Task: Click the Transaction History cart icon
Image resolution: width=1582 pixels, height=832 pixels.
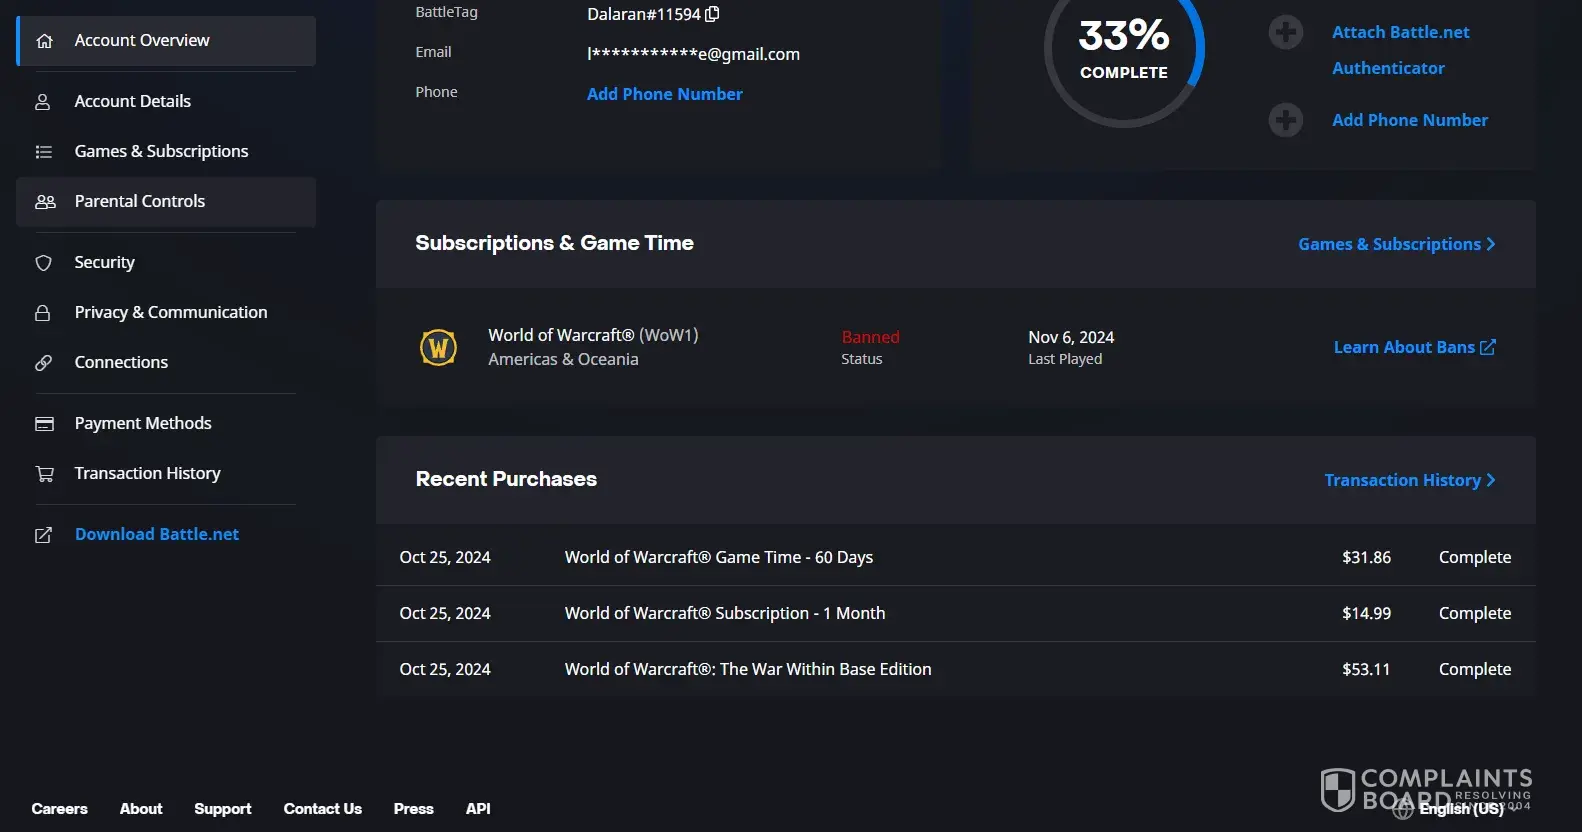Action: 44,474
